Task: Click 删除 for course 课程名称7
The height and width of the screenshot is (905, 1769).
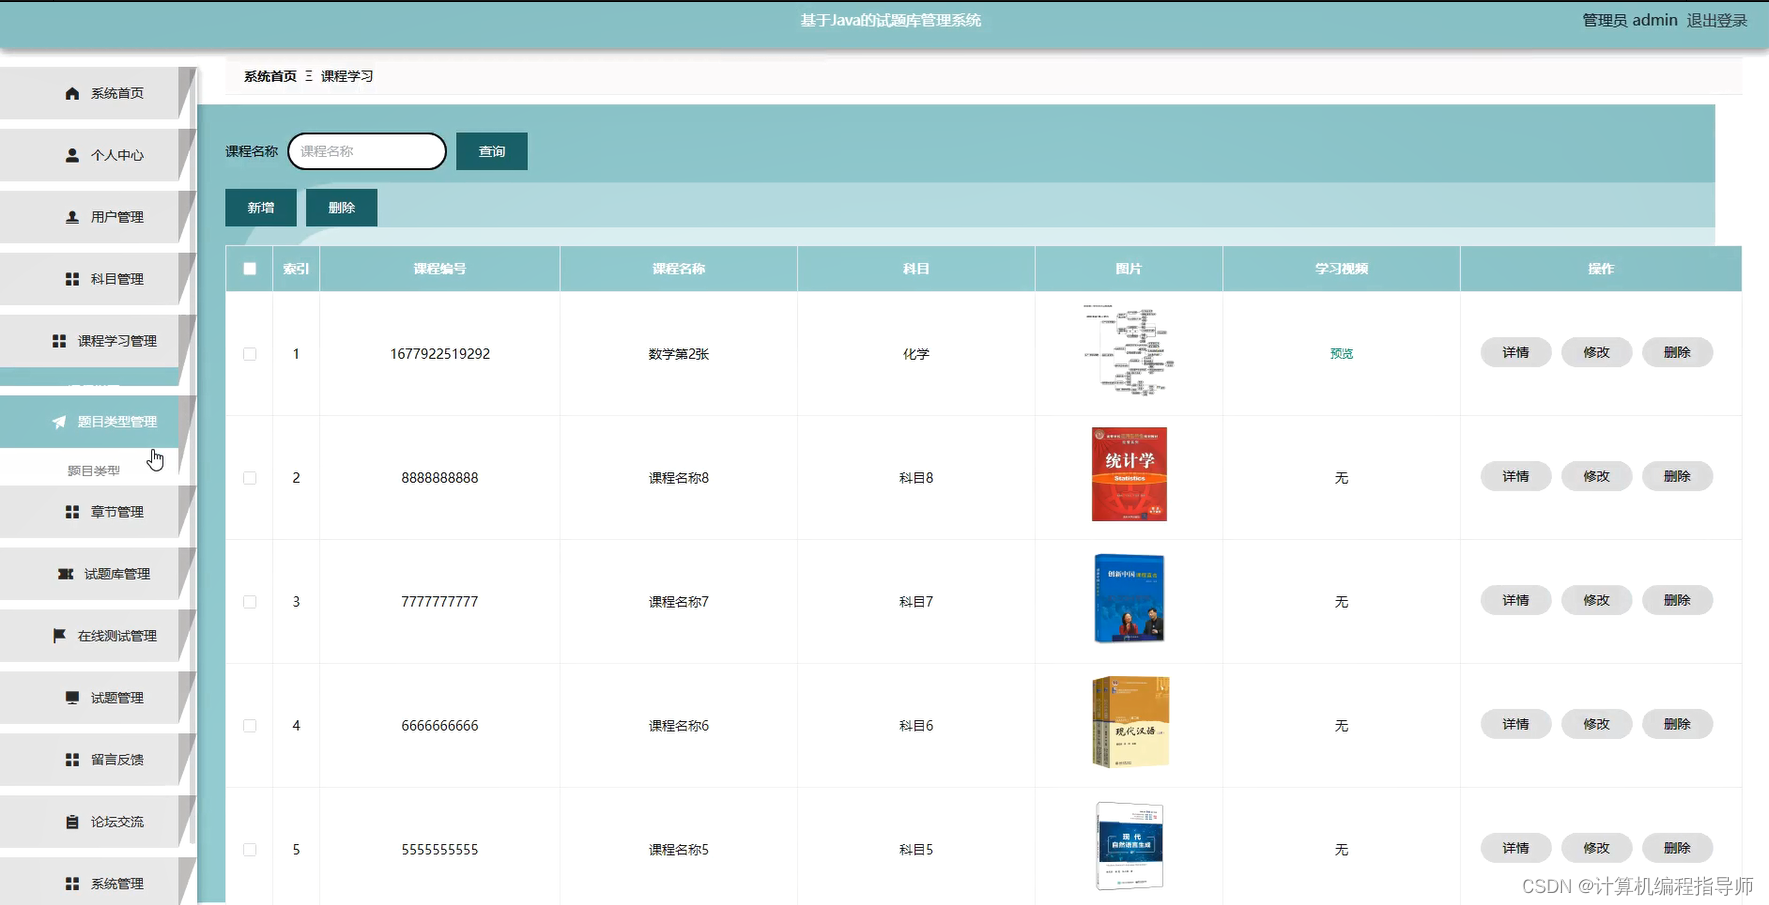Action: [1677, 600]
